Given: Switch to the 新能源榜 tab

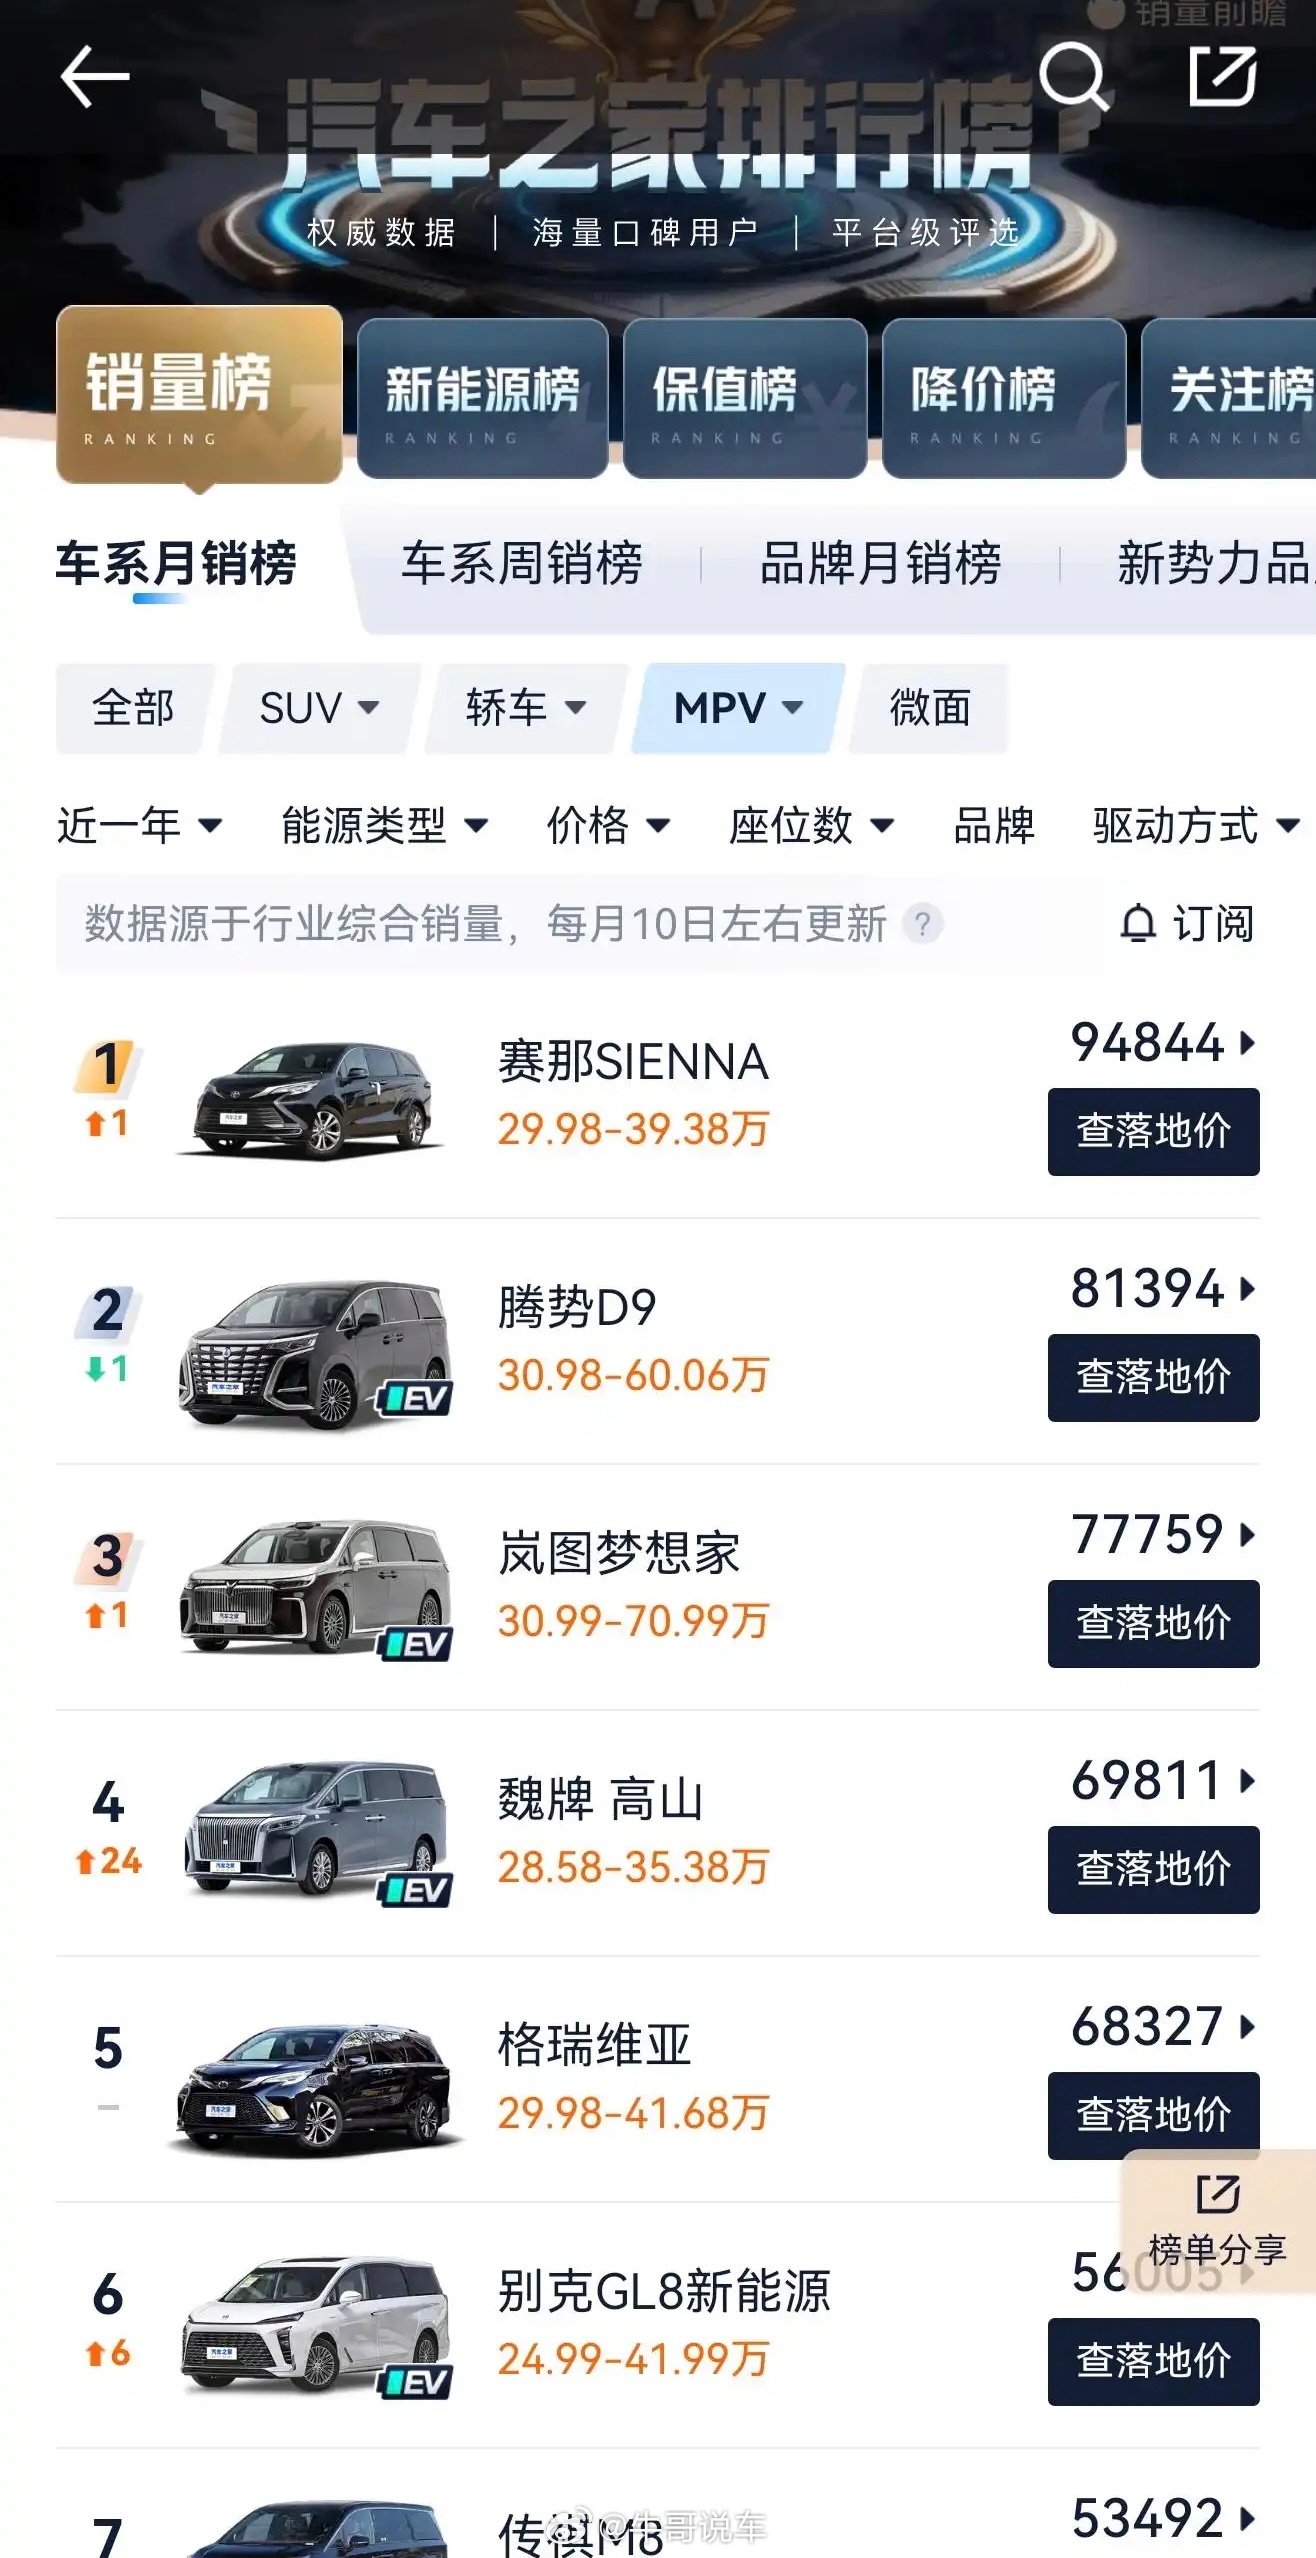Looking at the screenshot, I should tap(485, 396).
